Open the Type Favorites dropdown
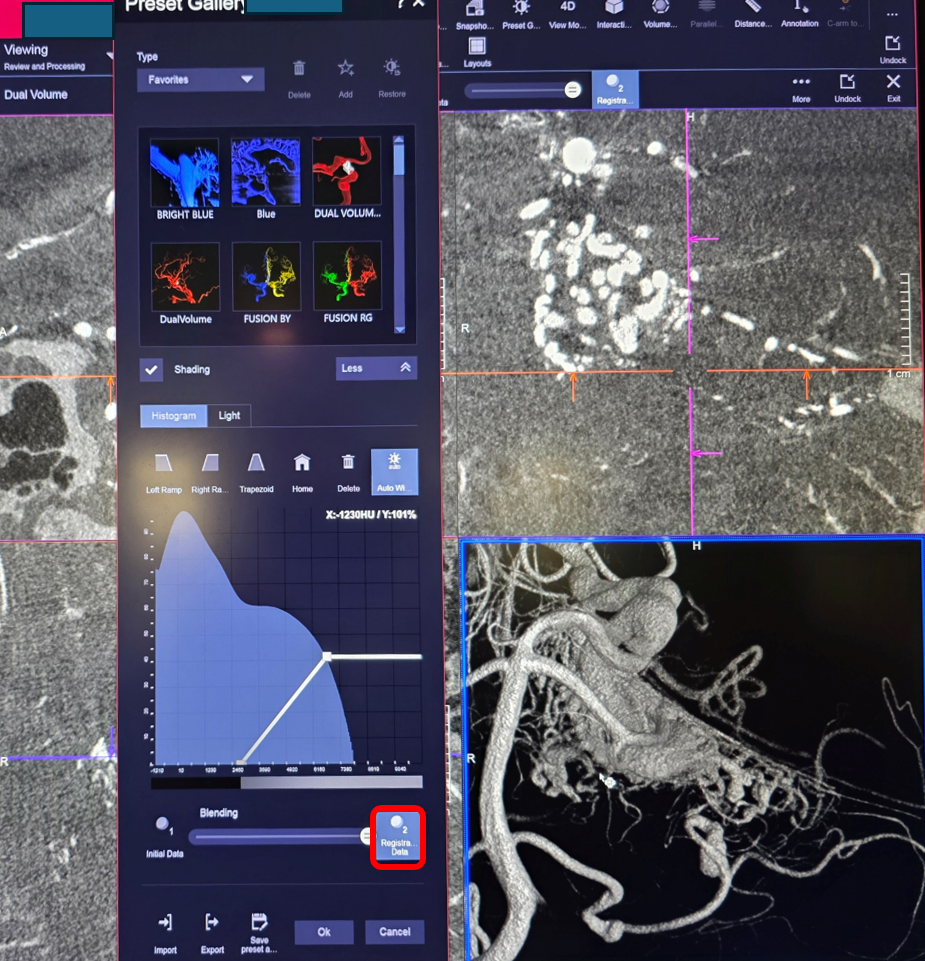This screenshot has width=925, height=961. pyautogui.click(x=201, y=80)
